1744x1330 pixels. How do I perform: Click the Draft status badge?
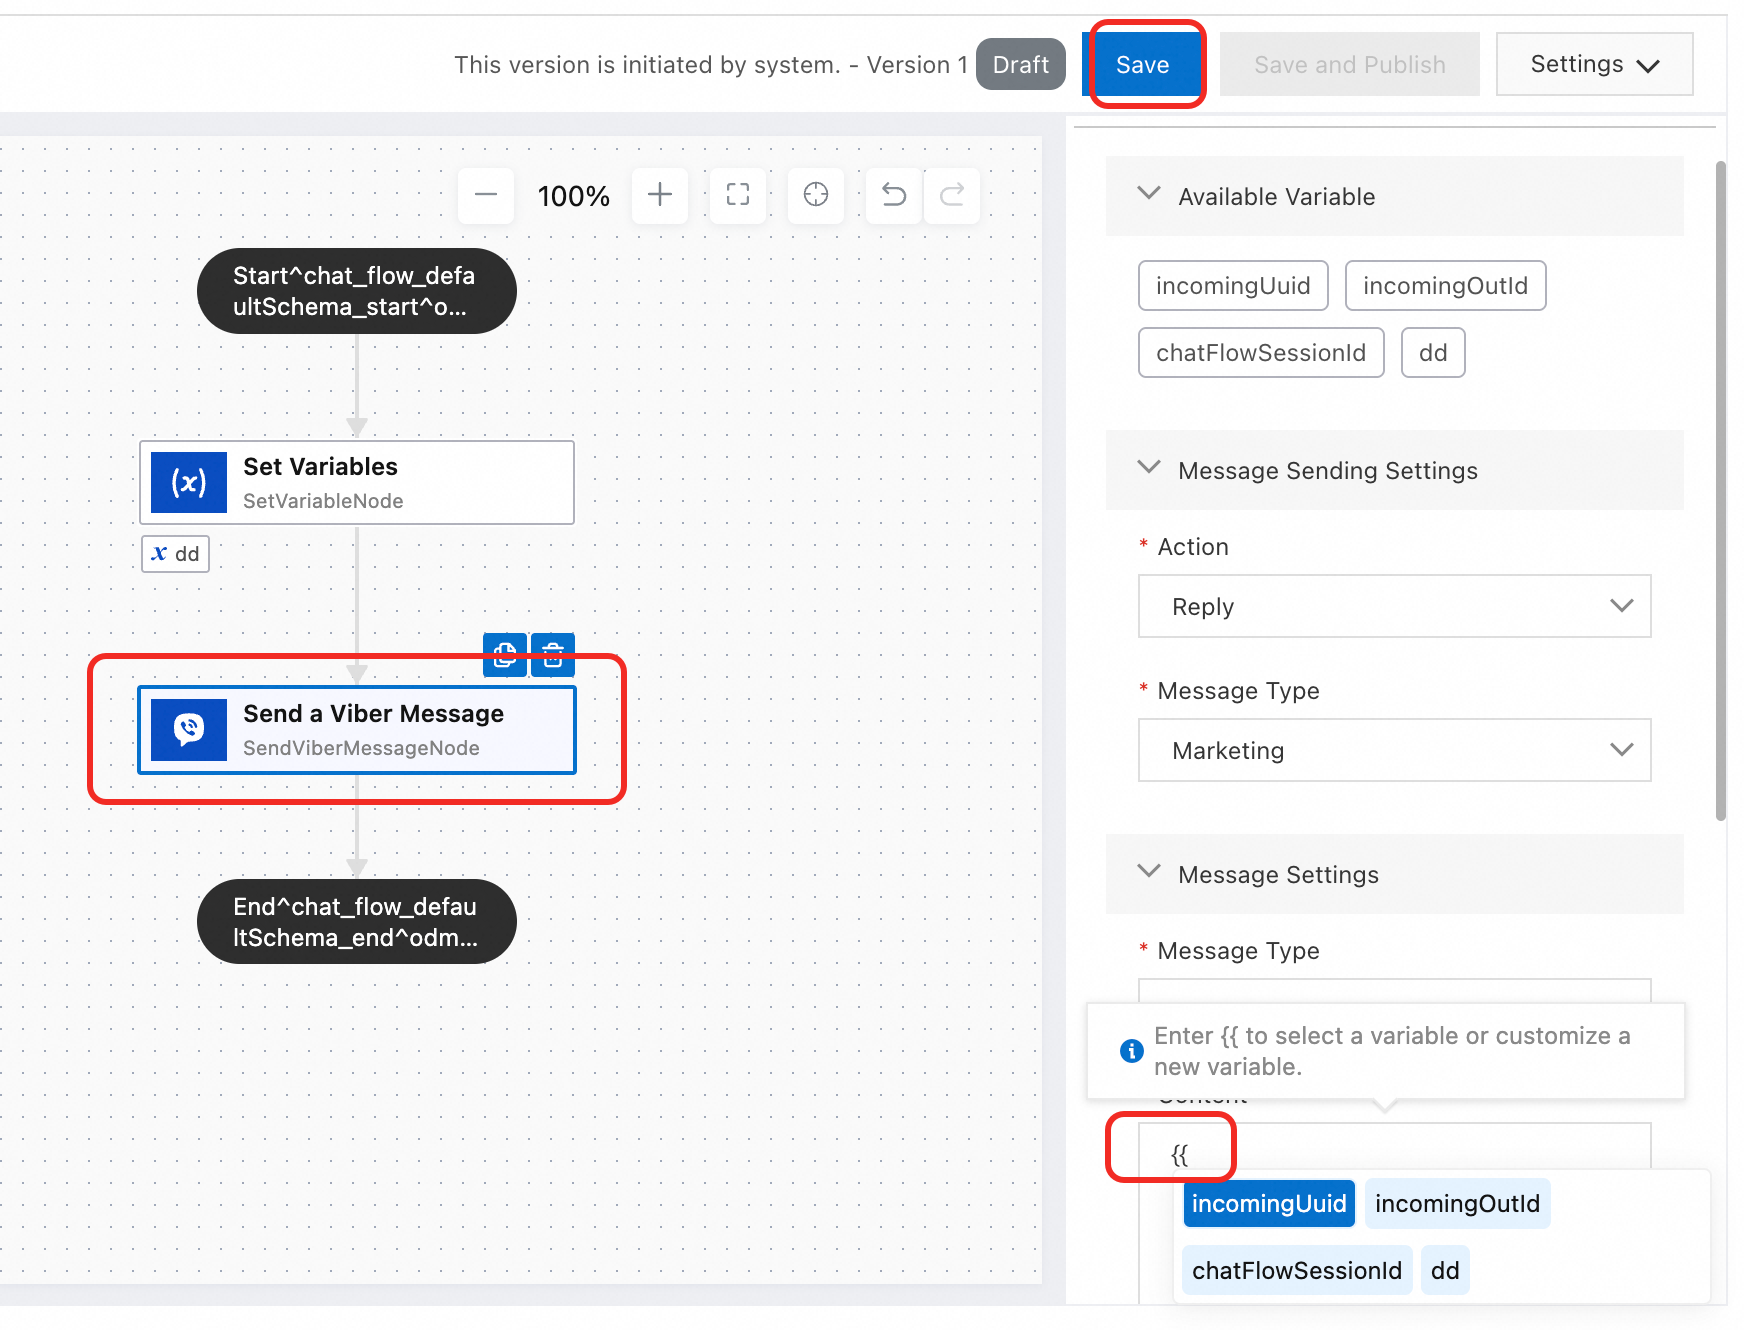[1021, 65]
